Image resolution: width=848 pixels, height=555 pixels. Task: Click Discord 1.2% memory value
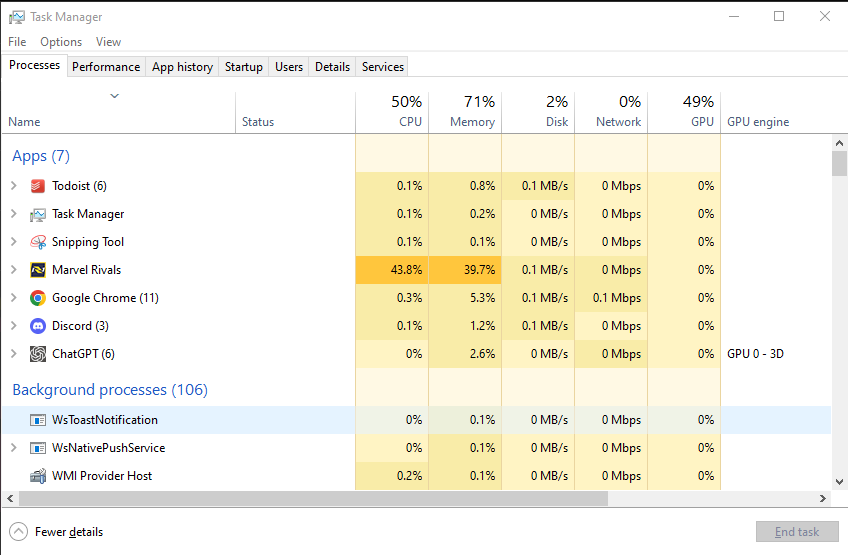point(482,326)
